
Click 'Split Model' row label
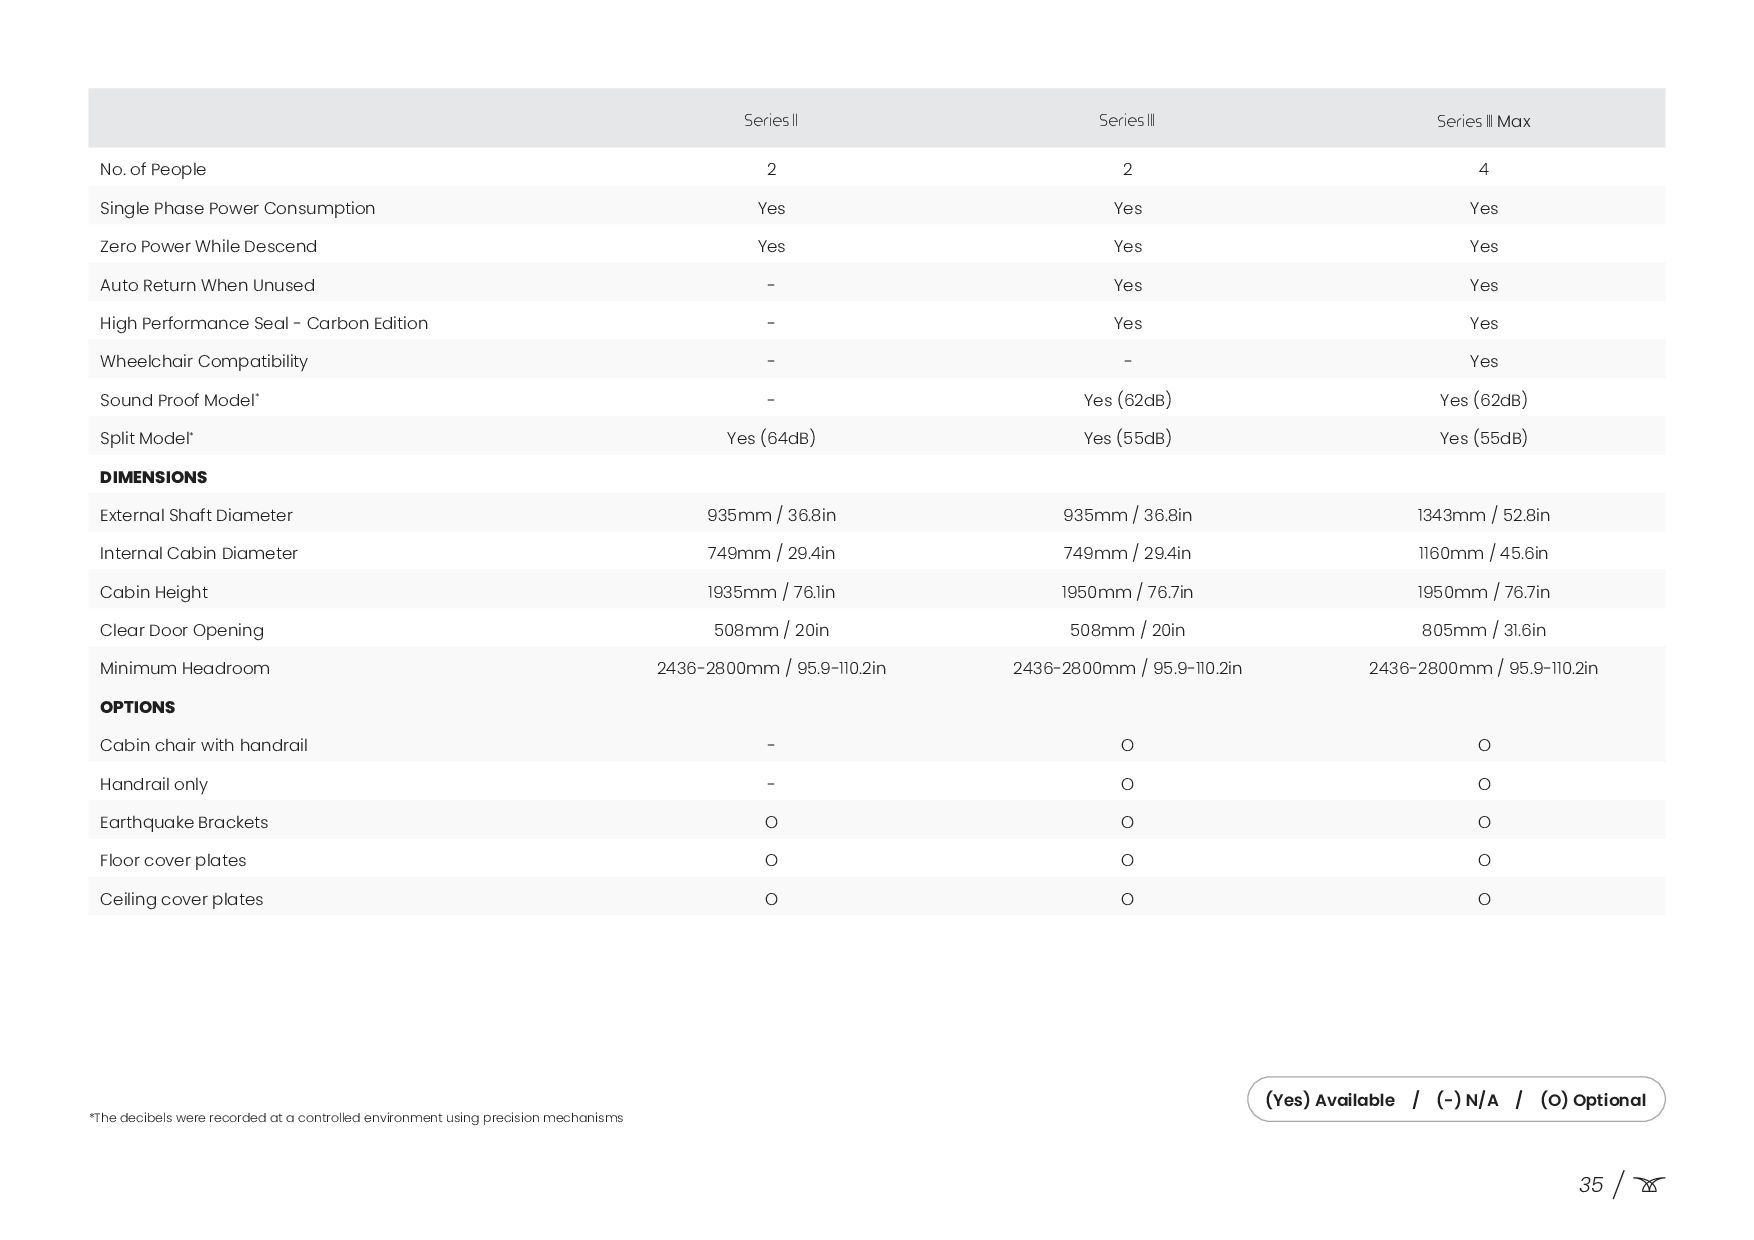coord(146,438)
